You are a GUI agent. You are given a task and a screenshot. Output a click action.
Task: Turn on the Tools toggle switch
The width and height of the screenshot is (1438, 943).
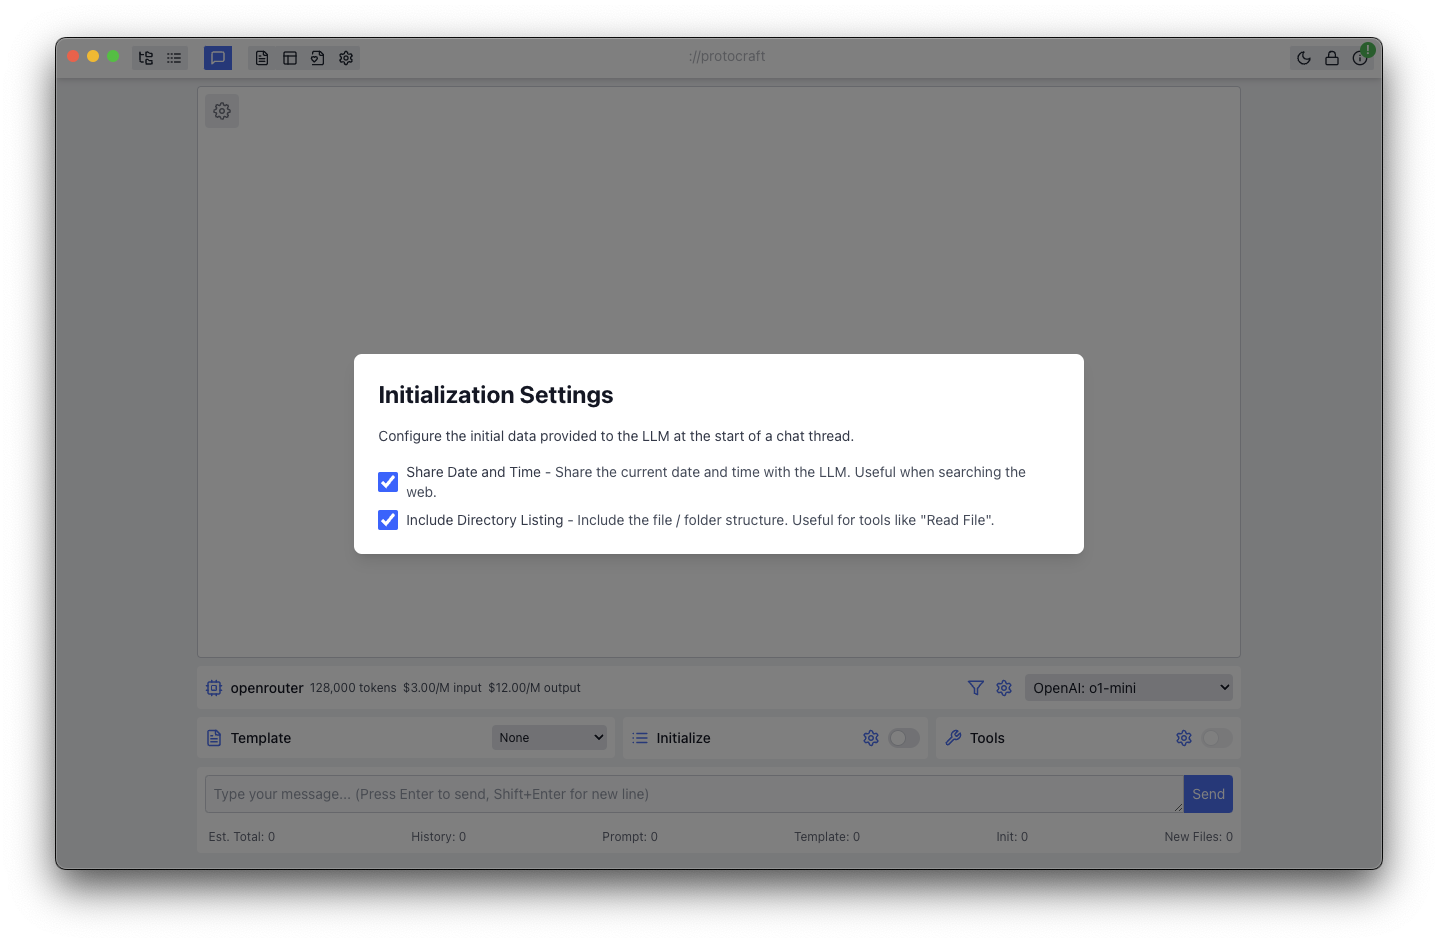(x=1217, y=738)
